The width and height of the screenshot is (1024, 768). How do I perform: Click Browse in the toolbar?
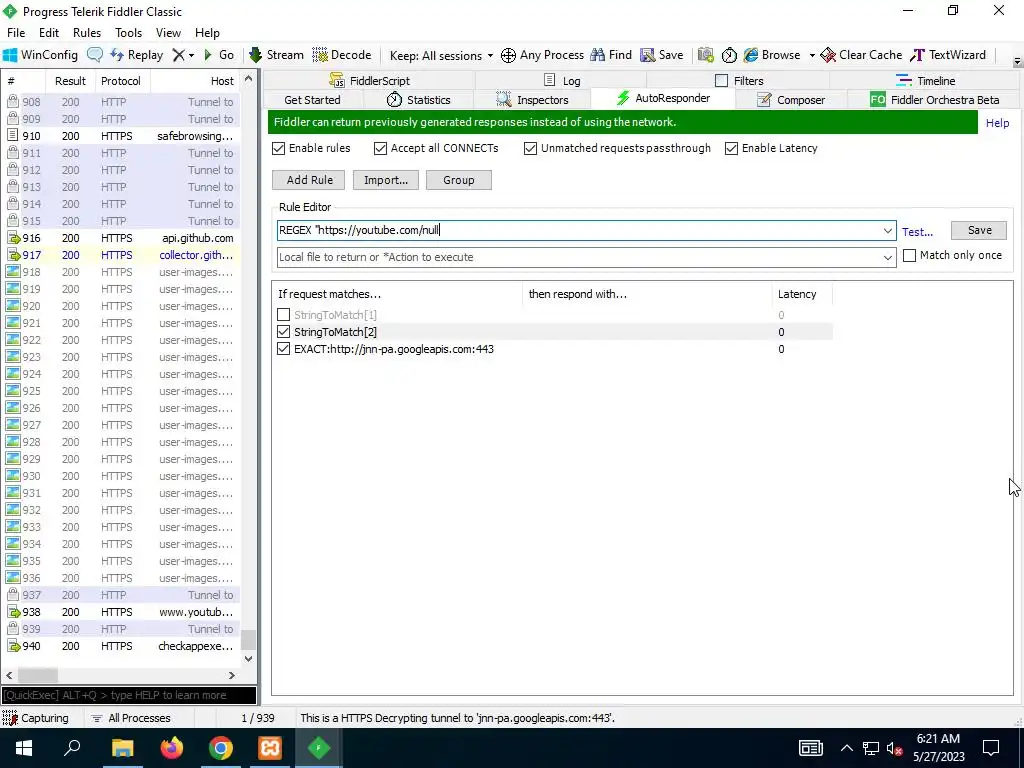772,55
